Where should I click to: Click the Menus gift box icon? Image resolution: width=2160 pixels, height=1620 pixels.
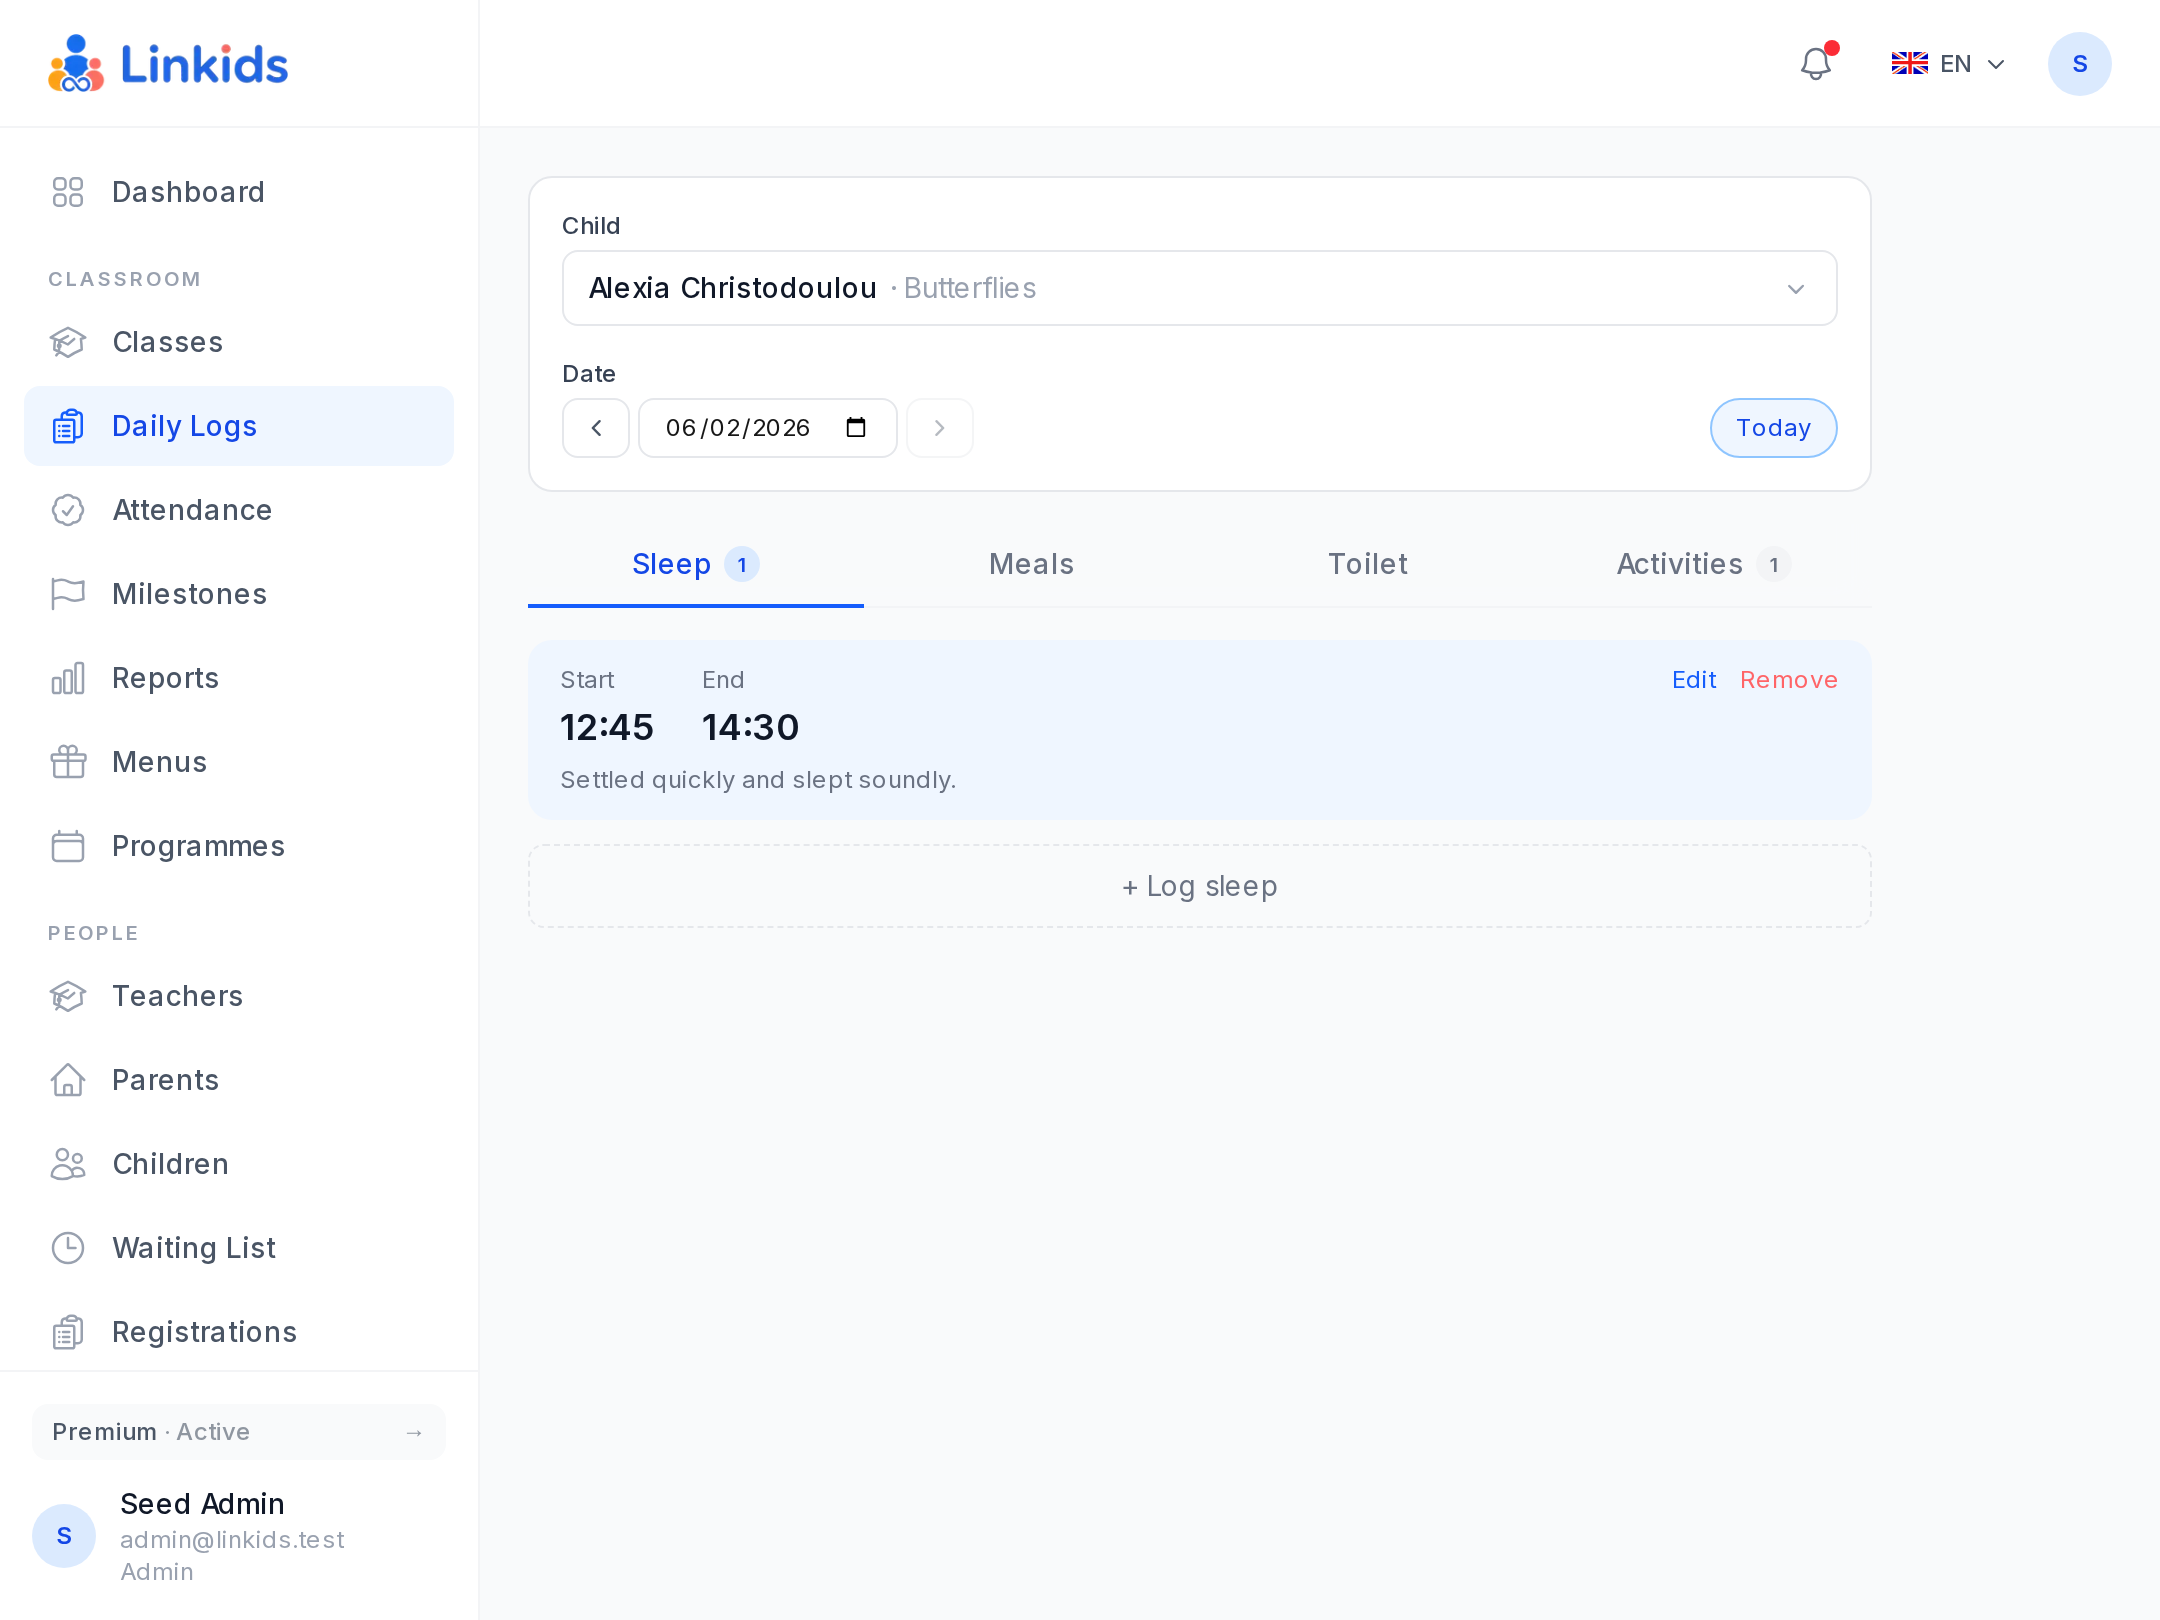click(68, 762)
